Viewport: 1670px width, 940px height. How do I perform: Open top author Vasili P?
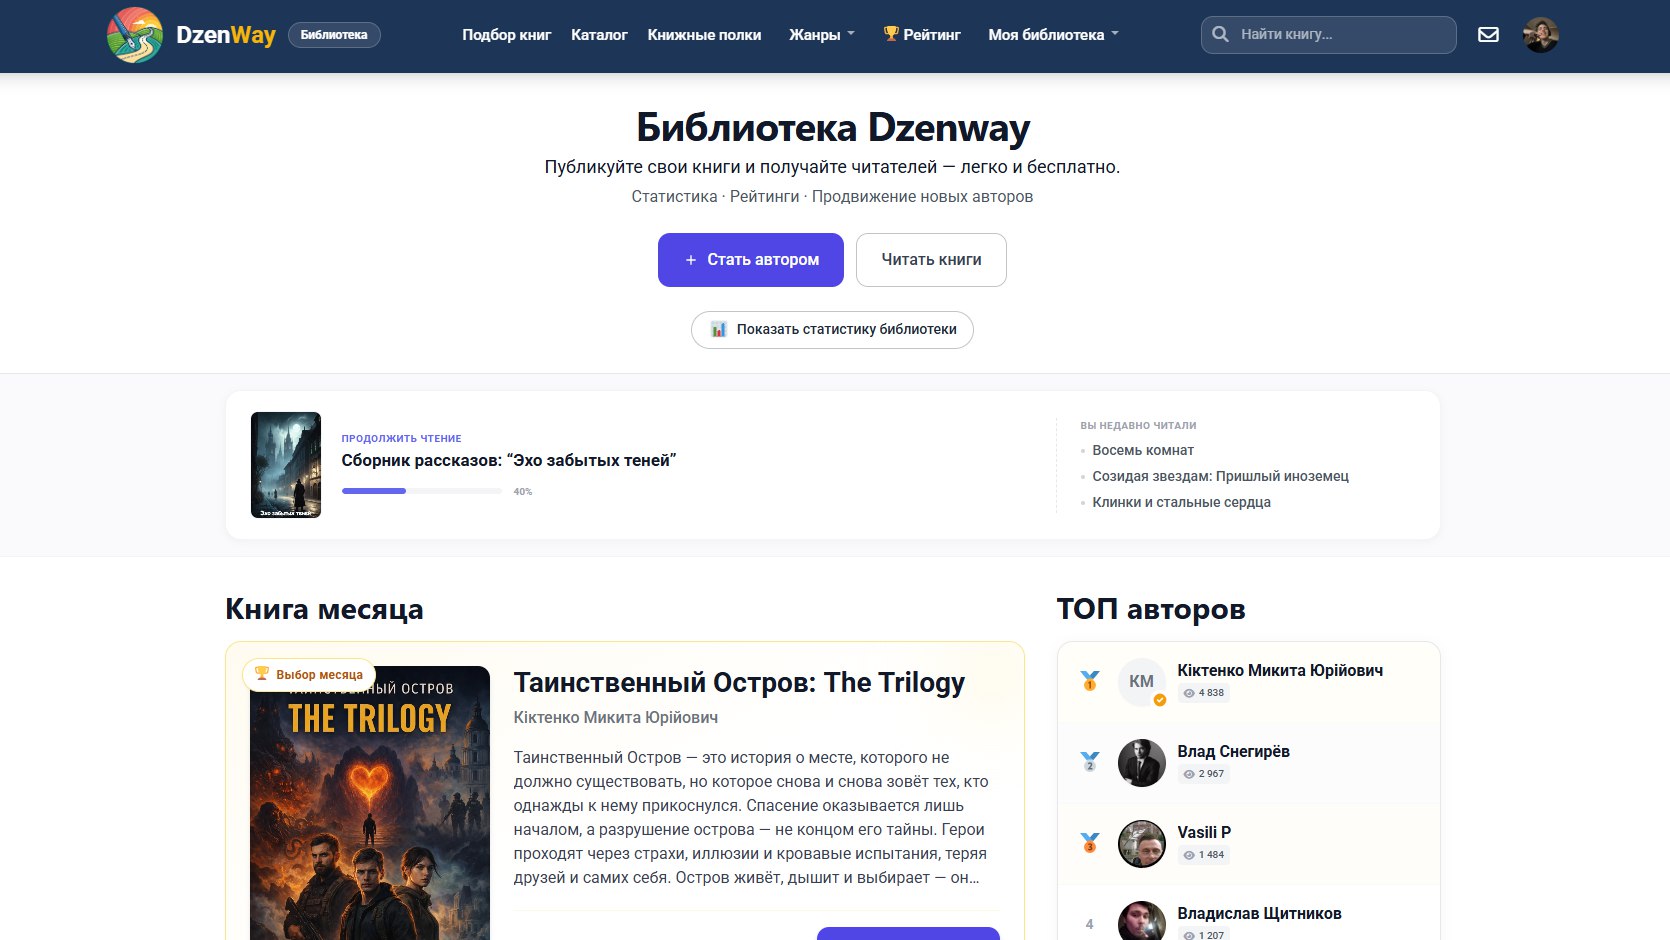tap(1204, 833)
